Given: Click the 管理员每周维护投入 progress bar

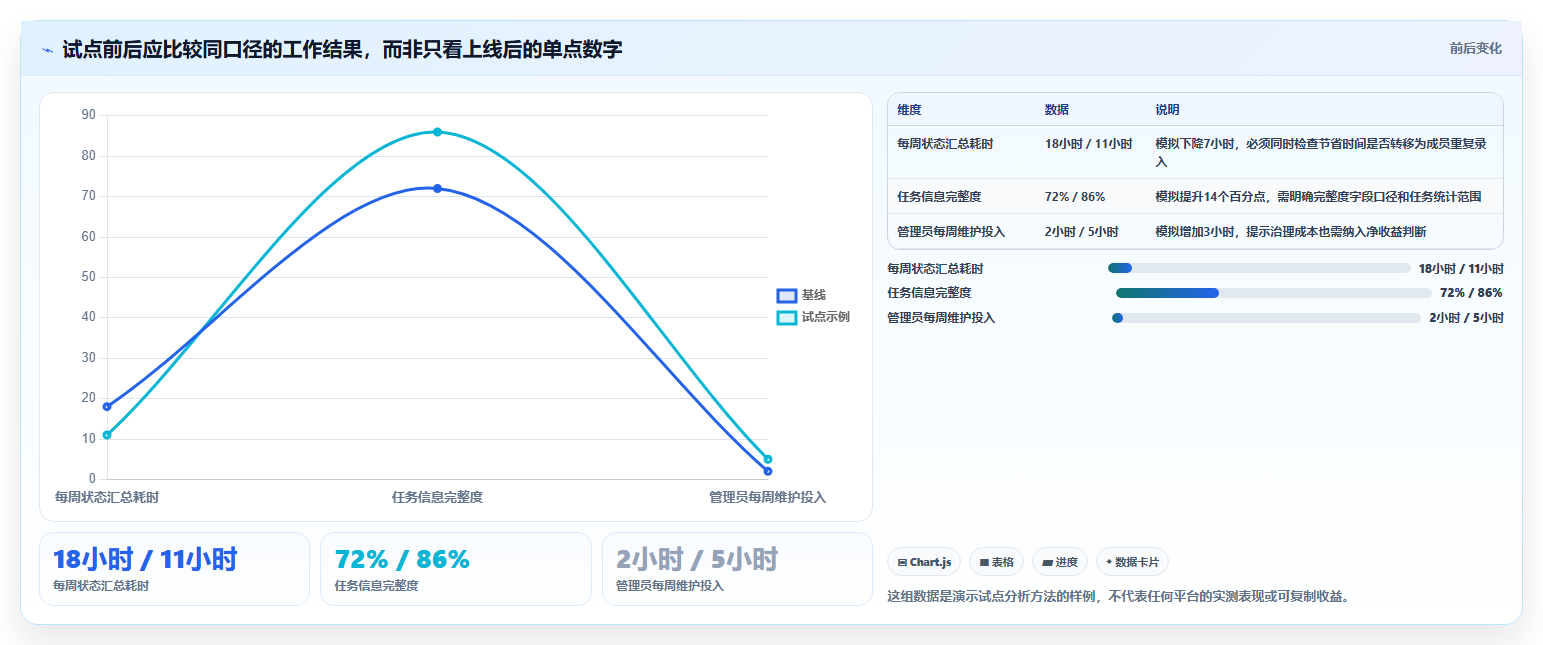Looking at the screenshot, I should click(x=1266, y=318).
